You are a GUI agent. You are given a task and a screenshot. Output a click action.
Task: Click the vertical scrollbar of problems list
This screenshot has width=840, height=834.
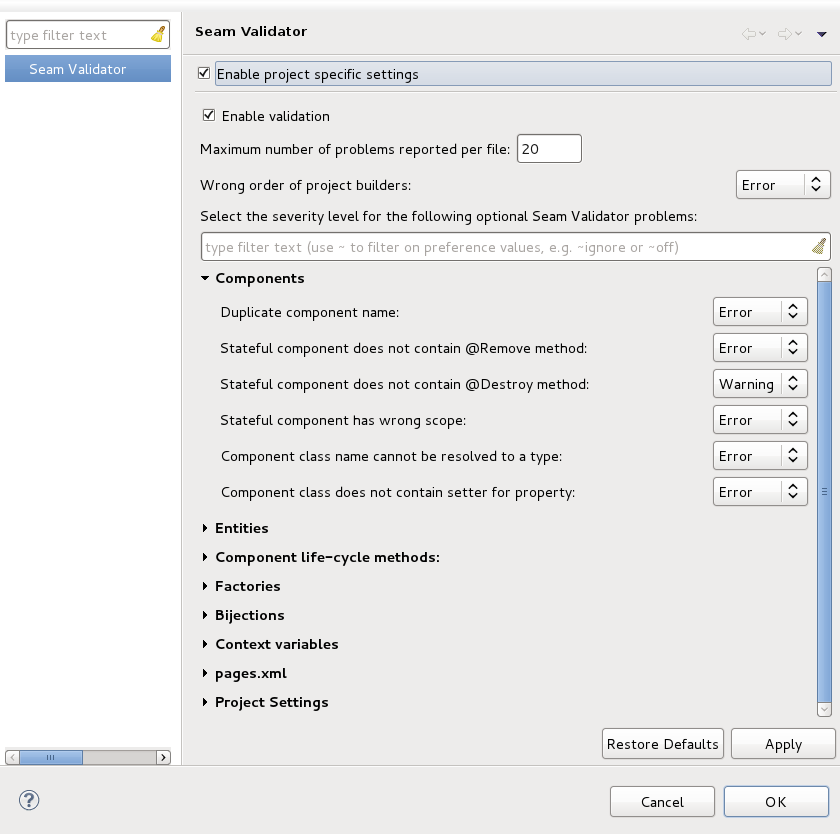tap(824, 490)
